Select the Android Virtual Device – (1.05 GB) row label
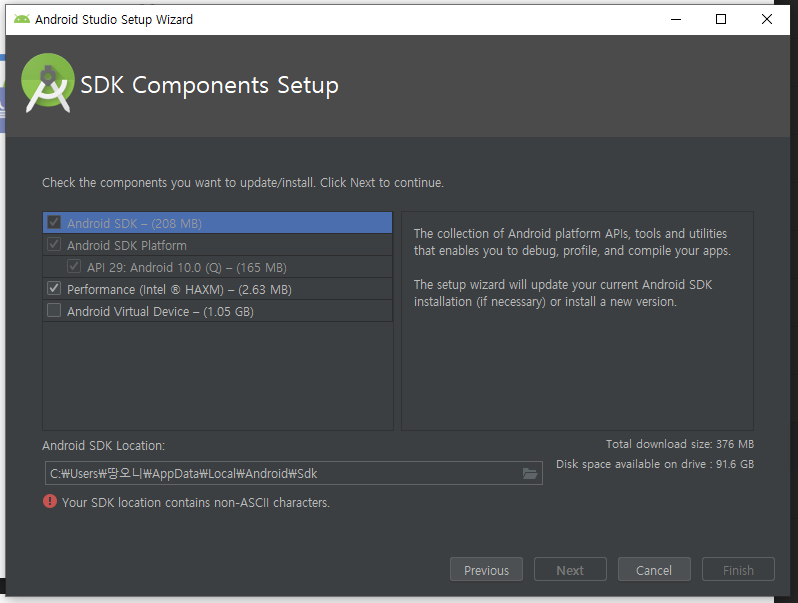This screenshot has height=603, width=798. (x=160, y=311)
